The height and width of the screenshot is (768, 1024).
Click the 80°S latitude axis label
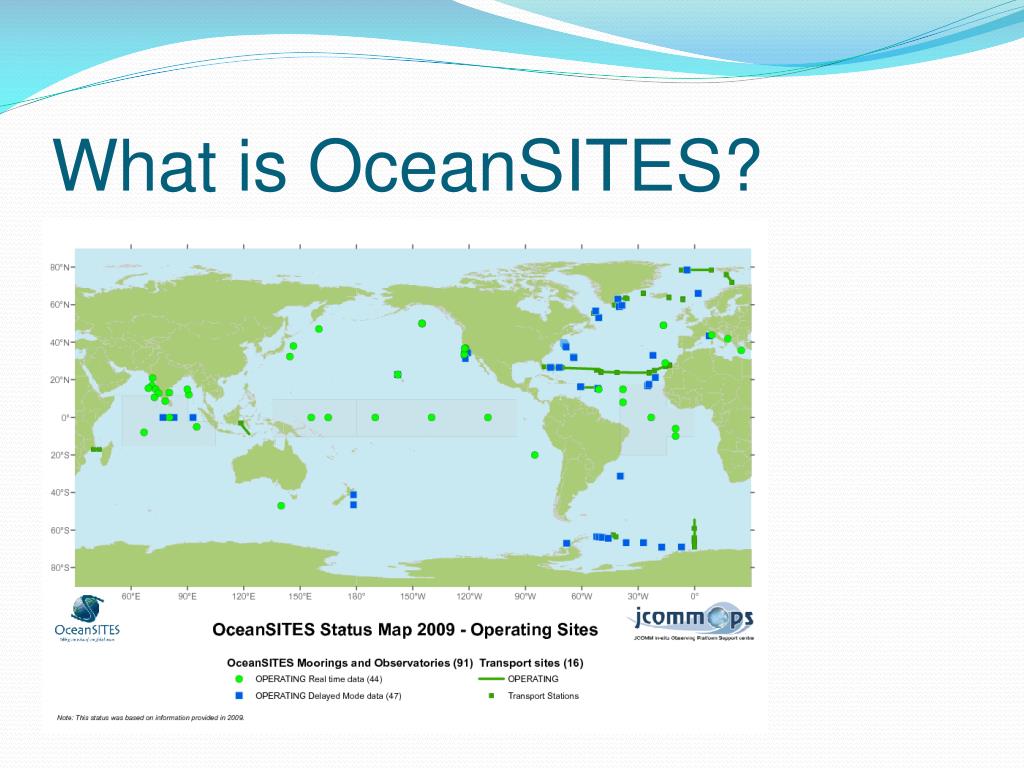pyautogui.click(x=60, y=568)
